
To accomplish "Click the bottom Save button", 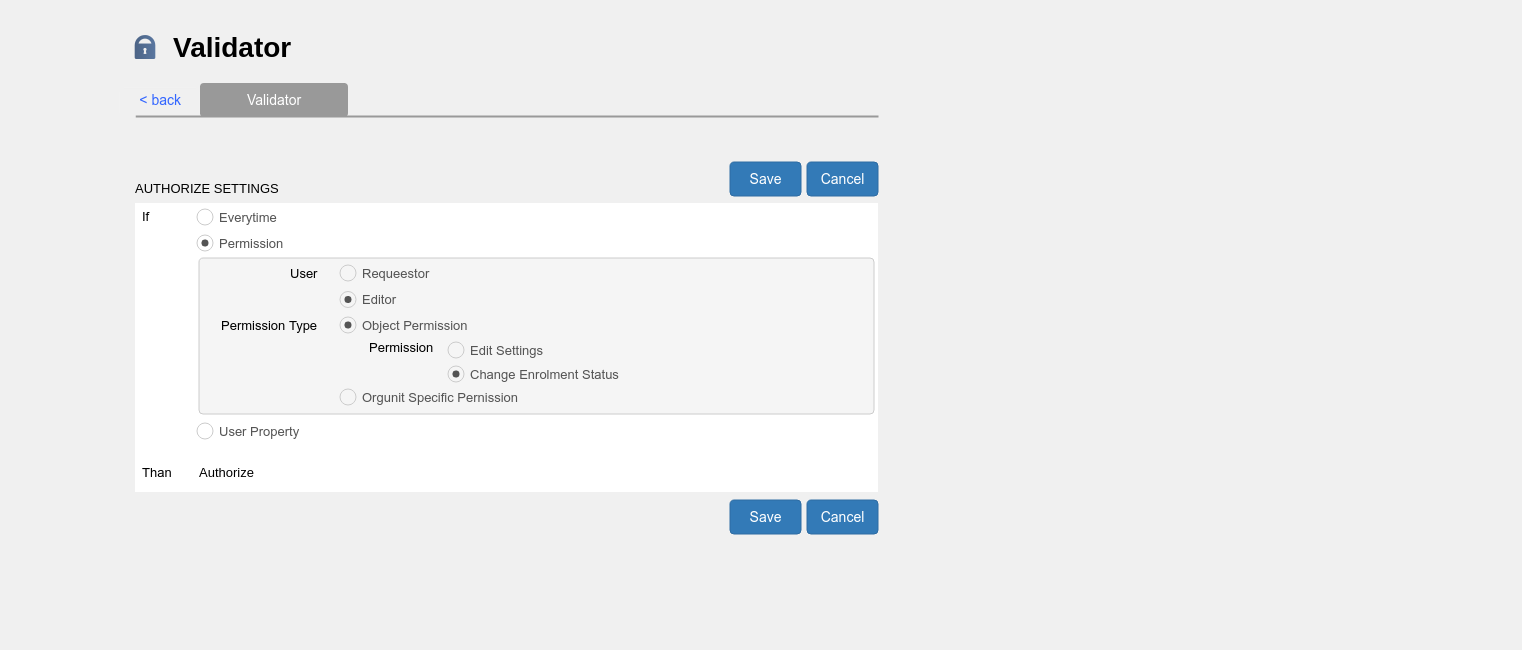I will coord(765,517).
